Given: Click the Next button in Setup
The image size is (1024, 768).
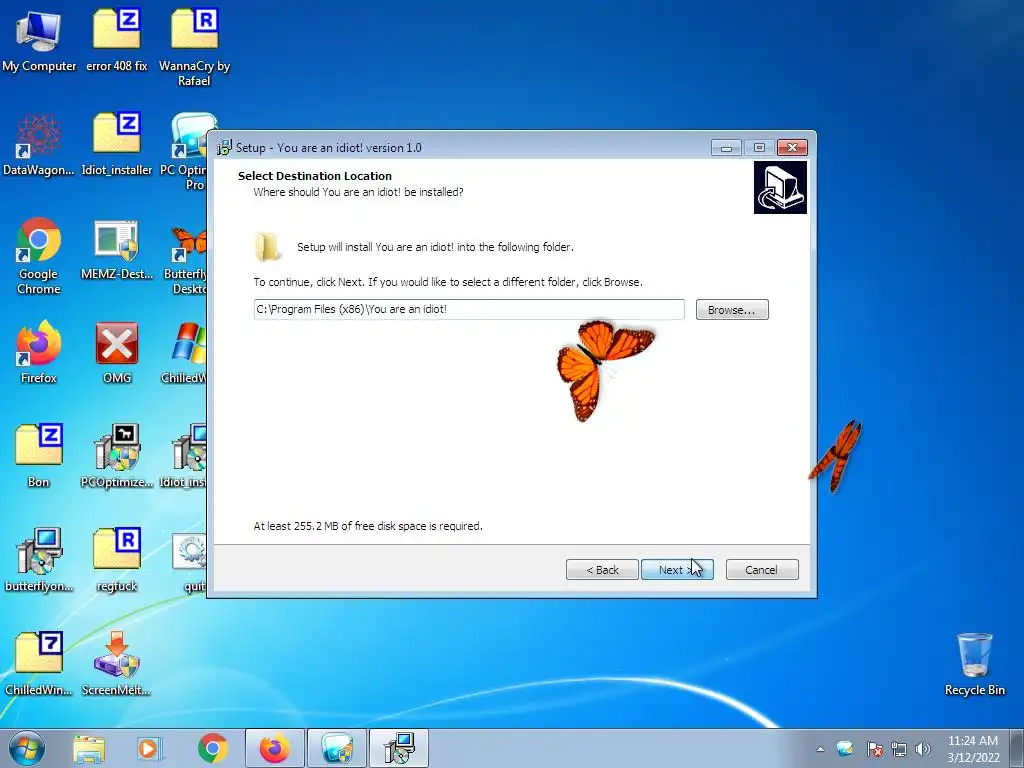Looking at the screenshot, I should 677,569.
